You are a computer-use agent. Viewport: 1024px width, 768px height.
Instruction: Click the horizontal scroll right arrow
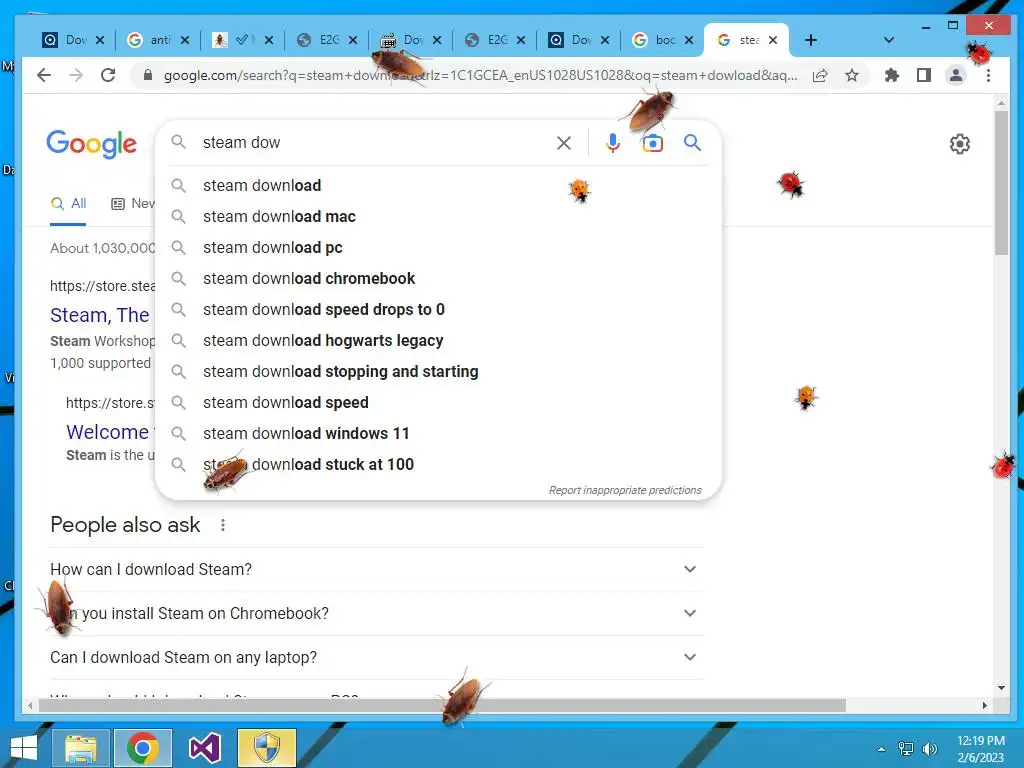coord(985,705)
